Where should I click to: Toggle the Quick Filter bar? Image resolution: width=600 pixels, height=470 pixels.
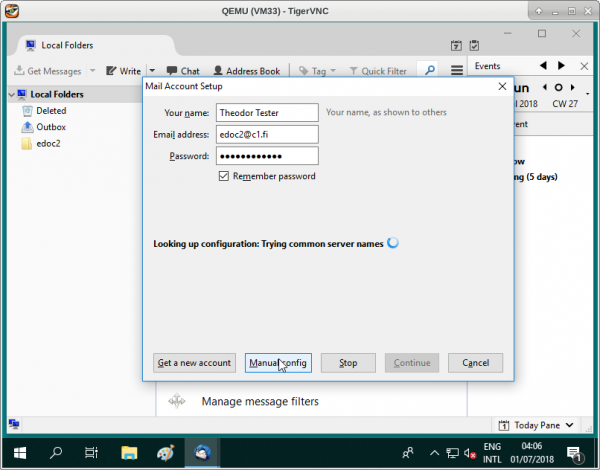378,71
